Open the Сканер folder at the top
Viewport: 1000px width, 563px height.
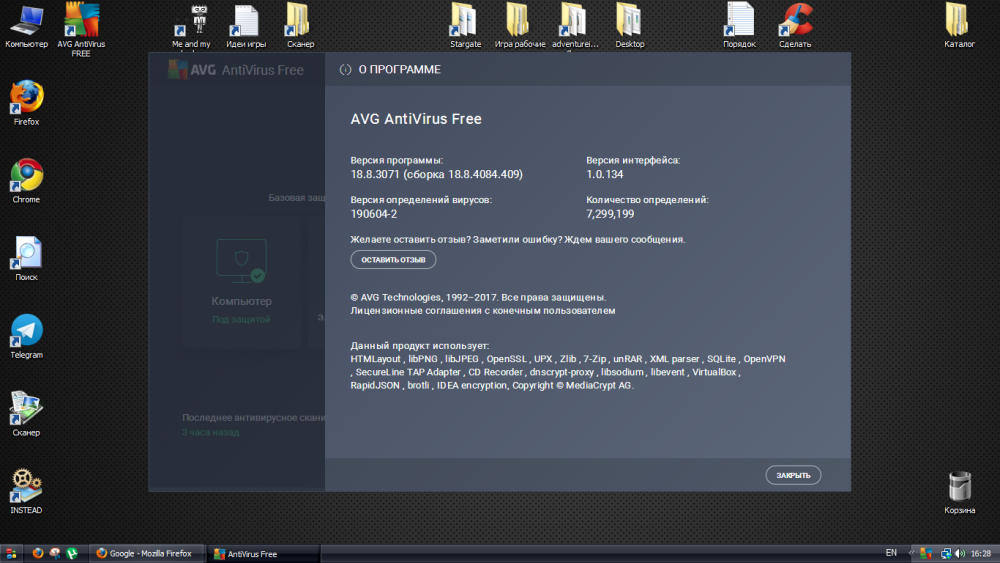click(x=300, y=26)
